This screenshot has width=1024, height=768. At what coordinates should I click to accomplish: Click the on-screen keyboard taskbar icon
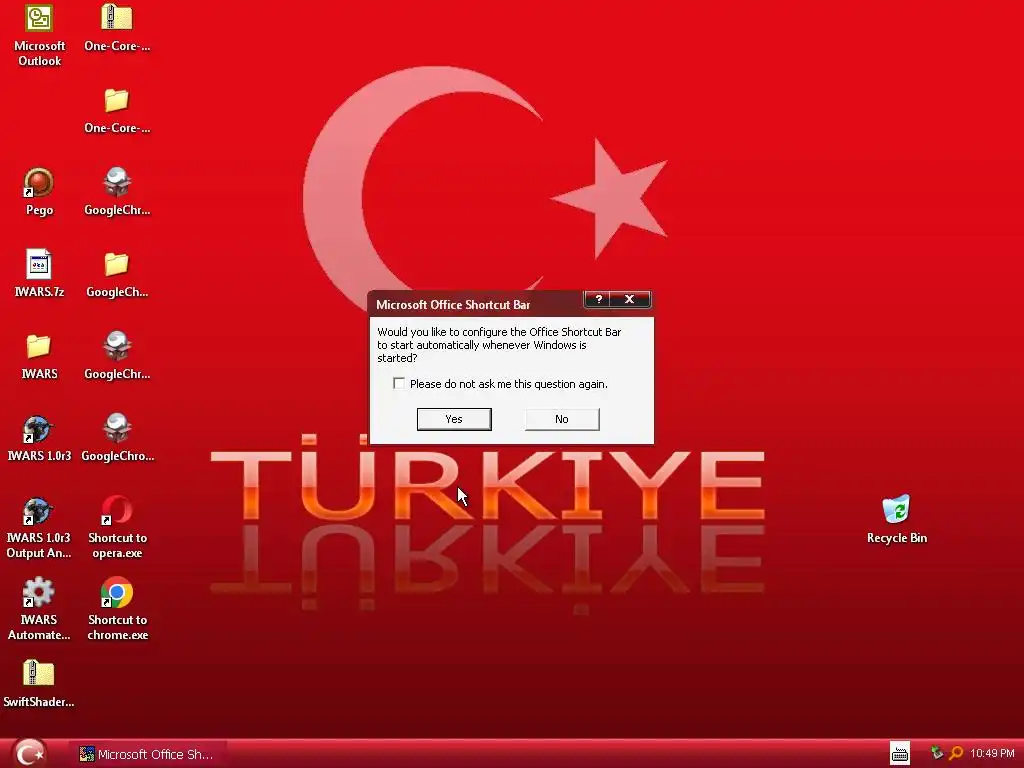[x=900, y=754]
